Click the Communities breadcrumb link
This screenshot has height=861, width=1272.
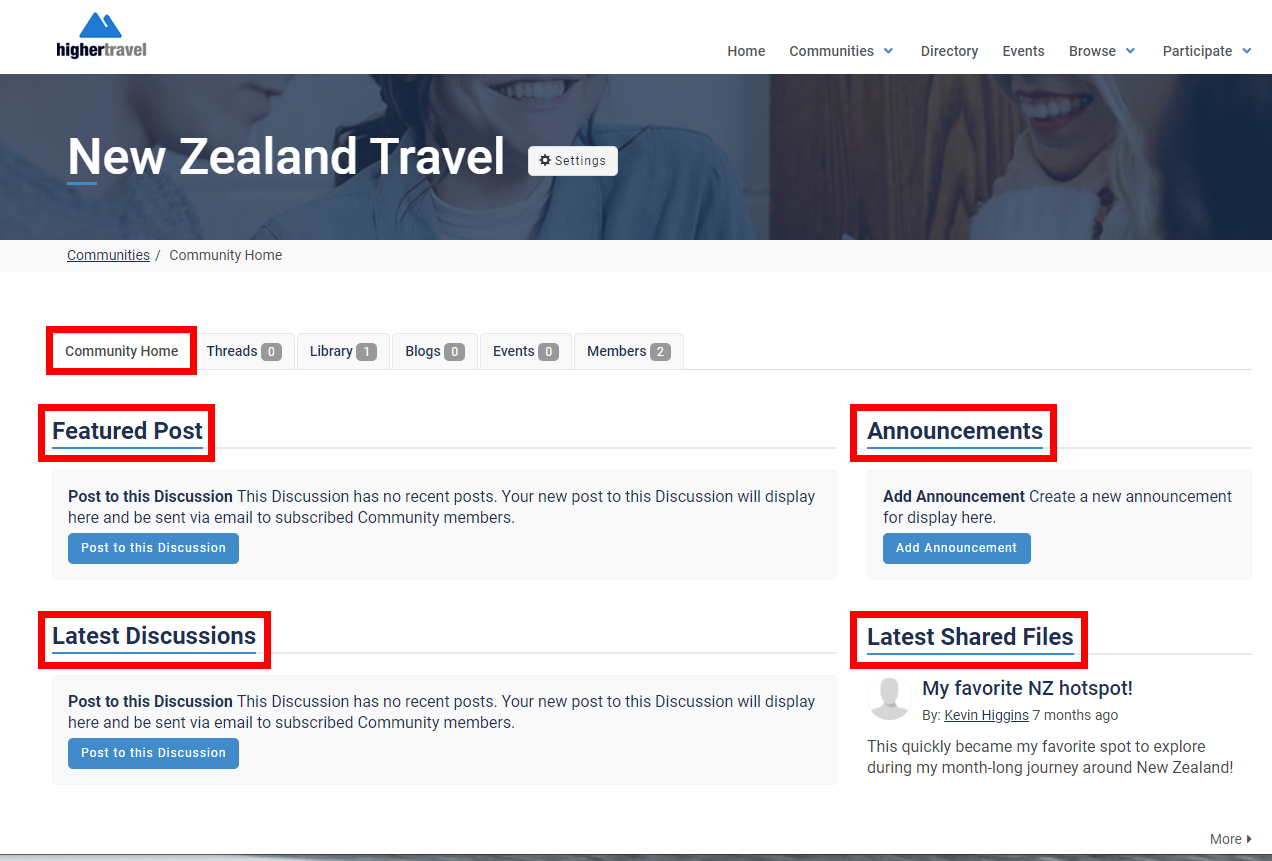coord(108,255)
